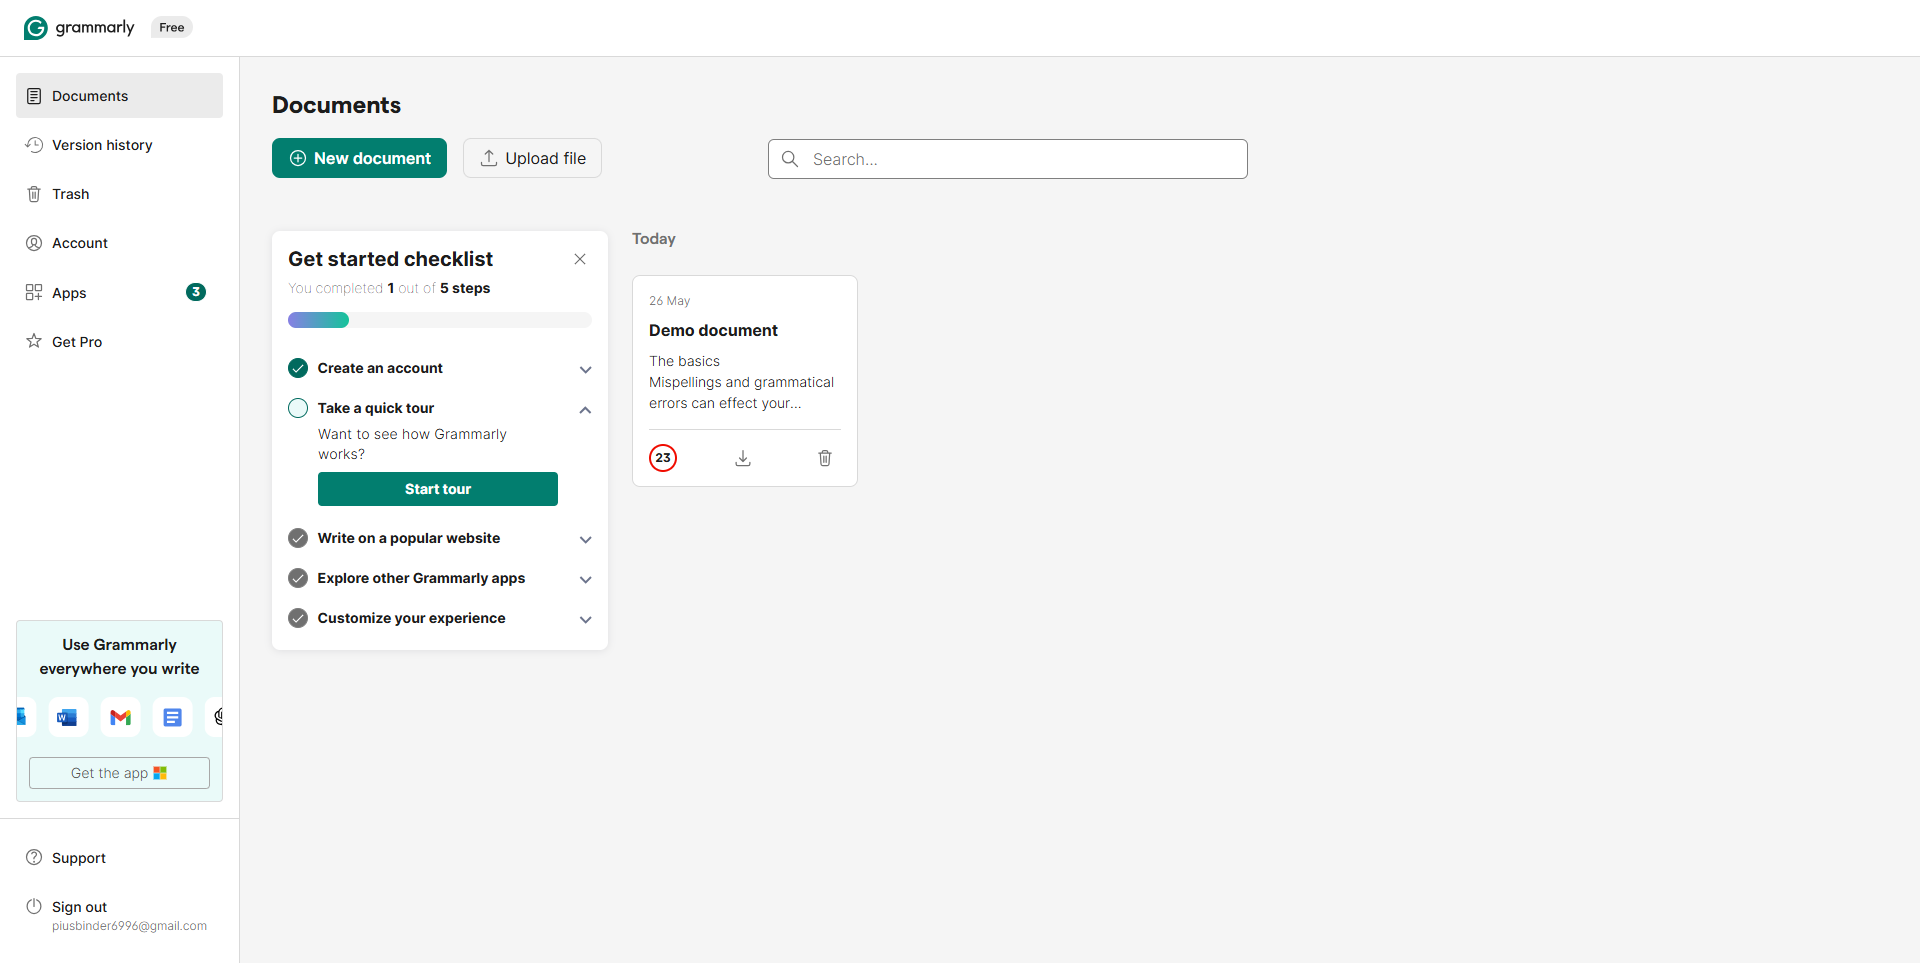The width and height of the screenshot is (1920, 963).
Task: Download the Demo document
Action: click(x=743, y=458)
